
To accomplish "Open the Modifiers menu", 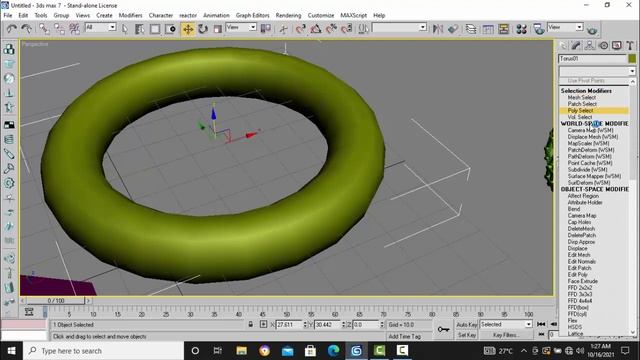I will [130, 15].
